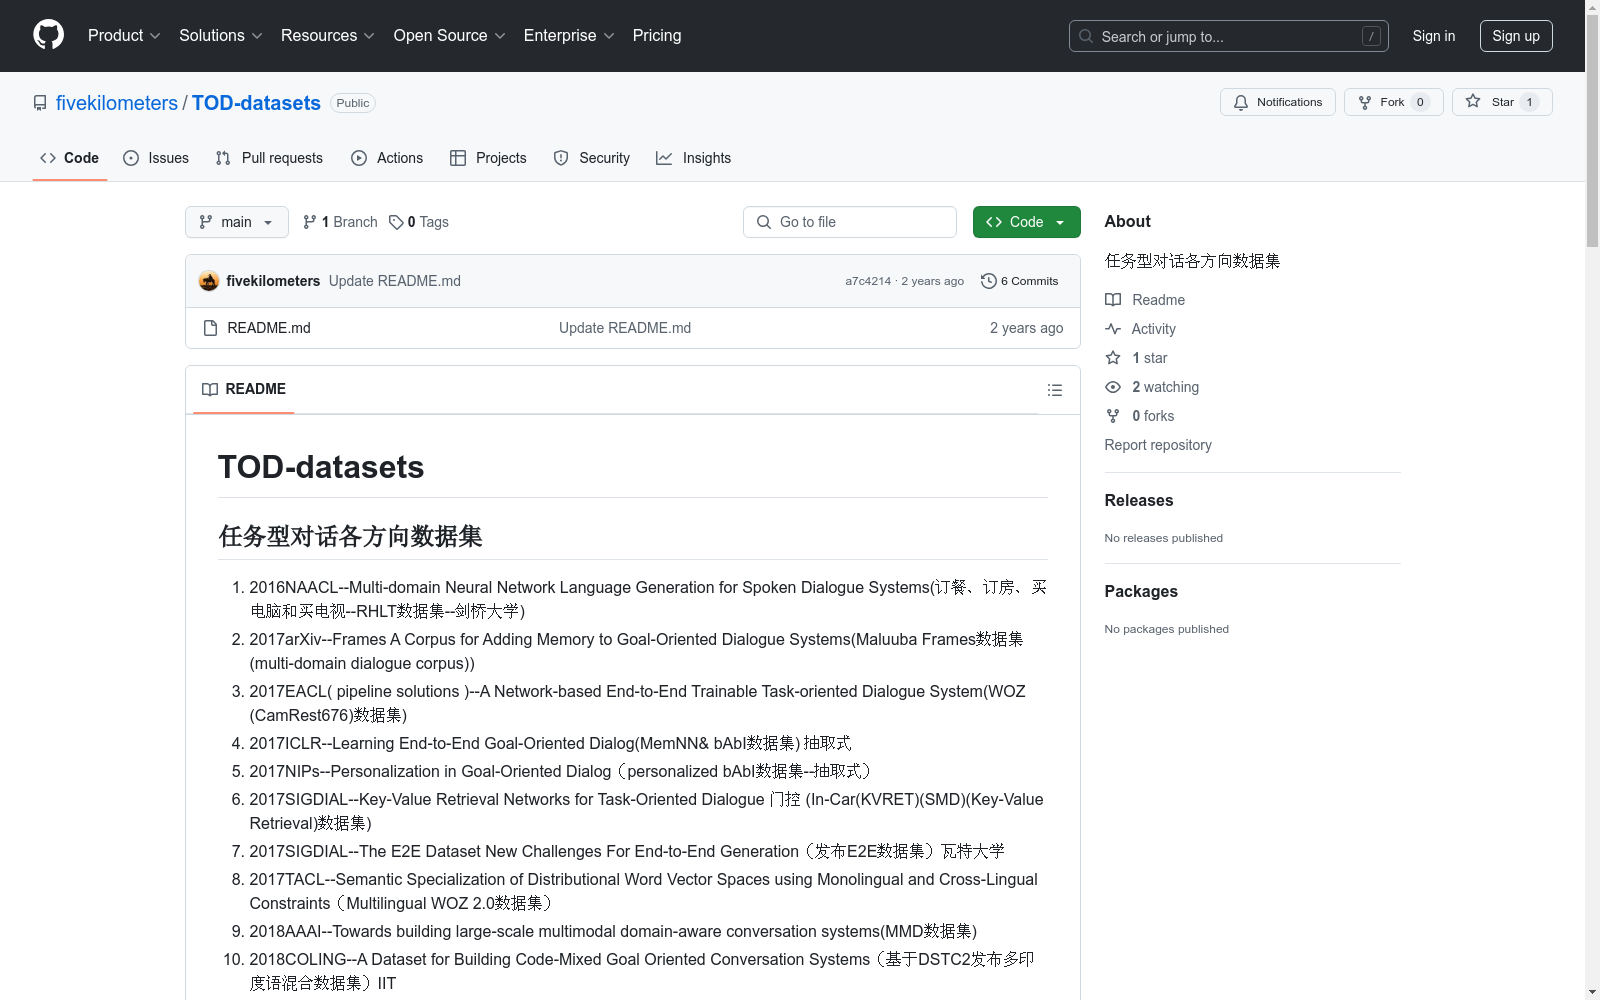This screenshot has width=1600, height=1000.
Task: Click the eye icon beside 2 watching
Action: point(1113,387)
